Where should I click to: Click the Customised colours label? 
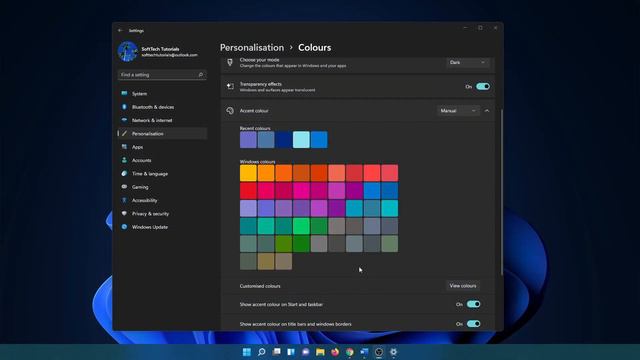260,286
